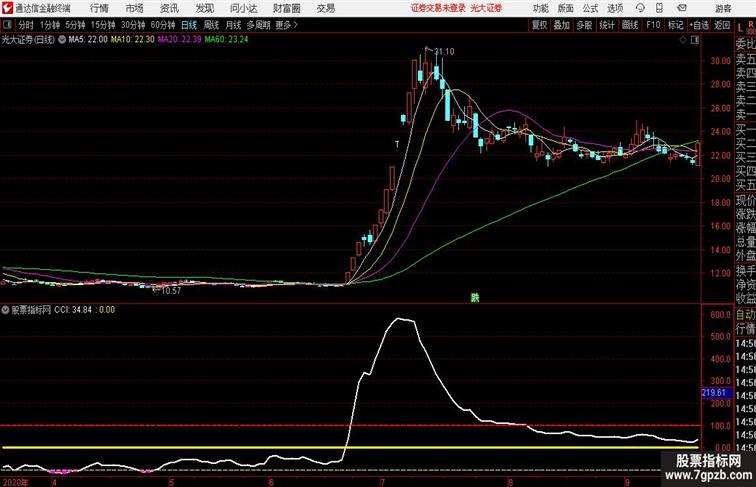Click the 证券交易未登录 login link
This screenshot has width=756, height=487.
(x=438, y=8)
